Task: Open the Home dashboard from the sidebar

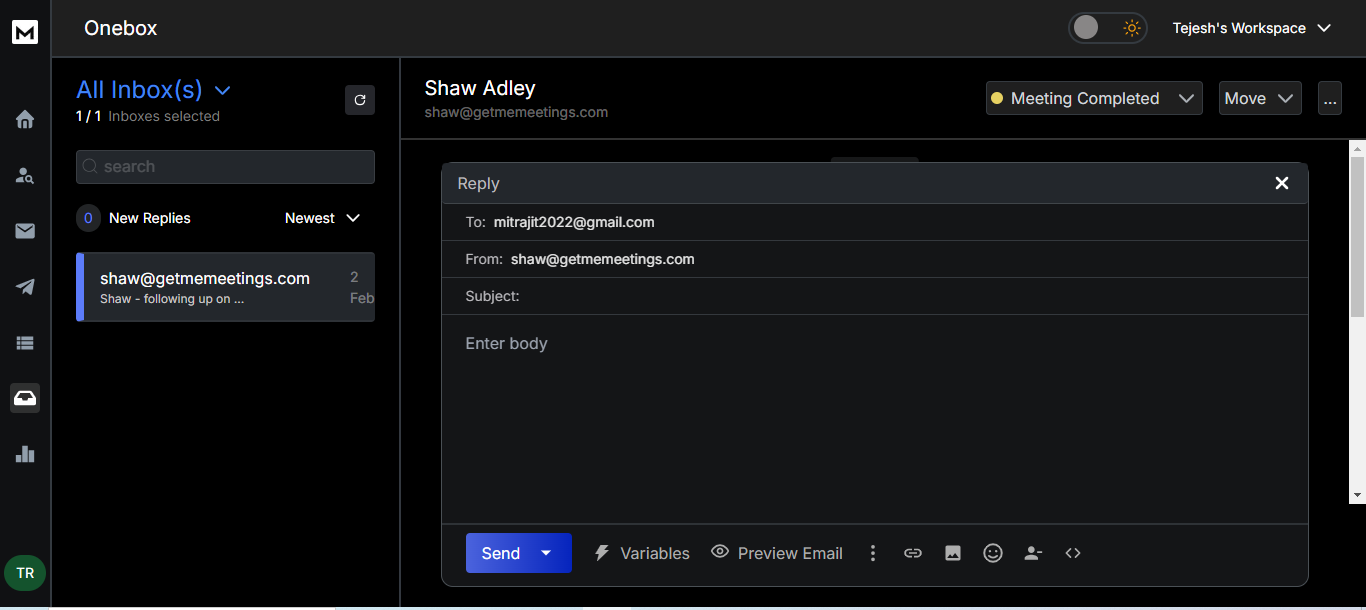Action: tap(24, 119)
